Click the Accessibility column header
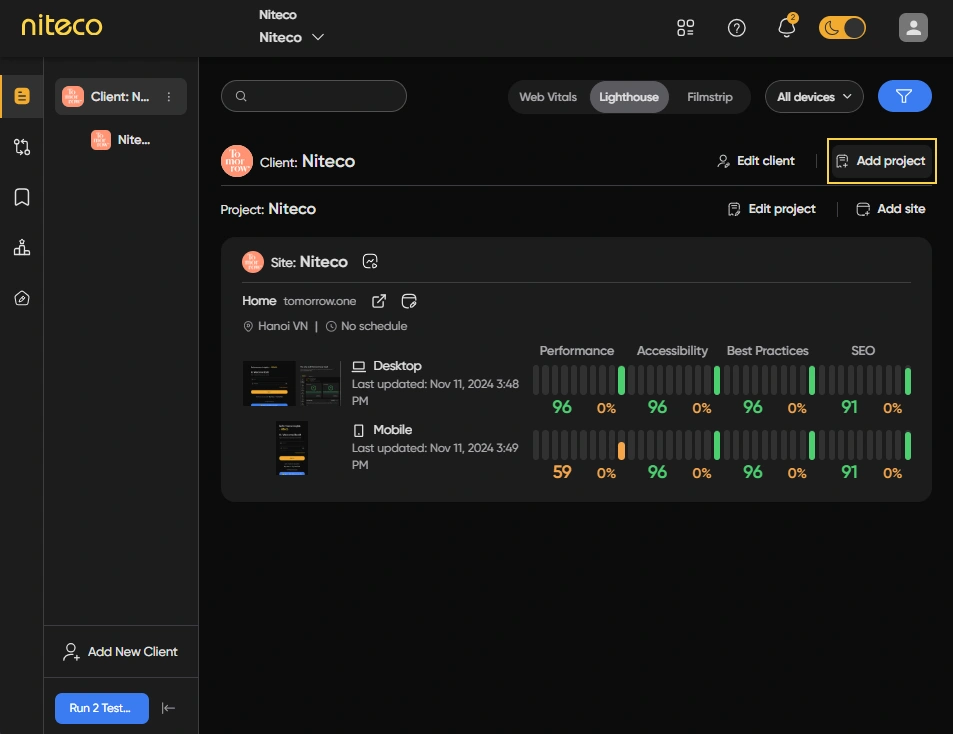Screen dimensions: 953x734 coord(672,351)
